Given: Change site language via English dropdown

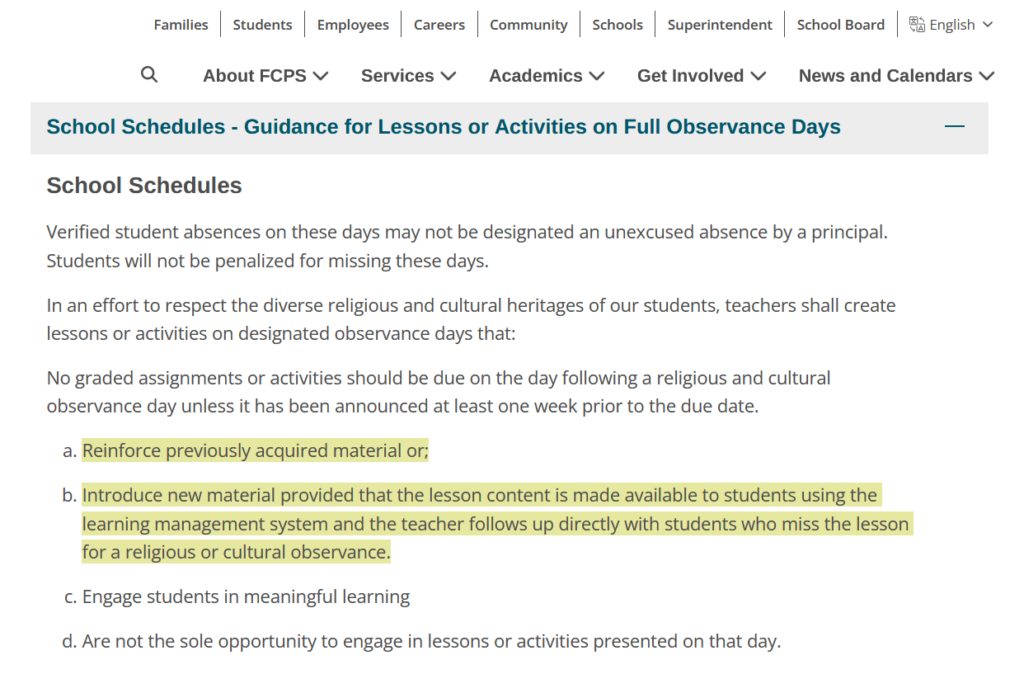Looking at the screenshot, I should 948,24.
